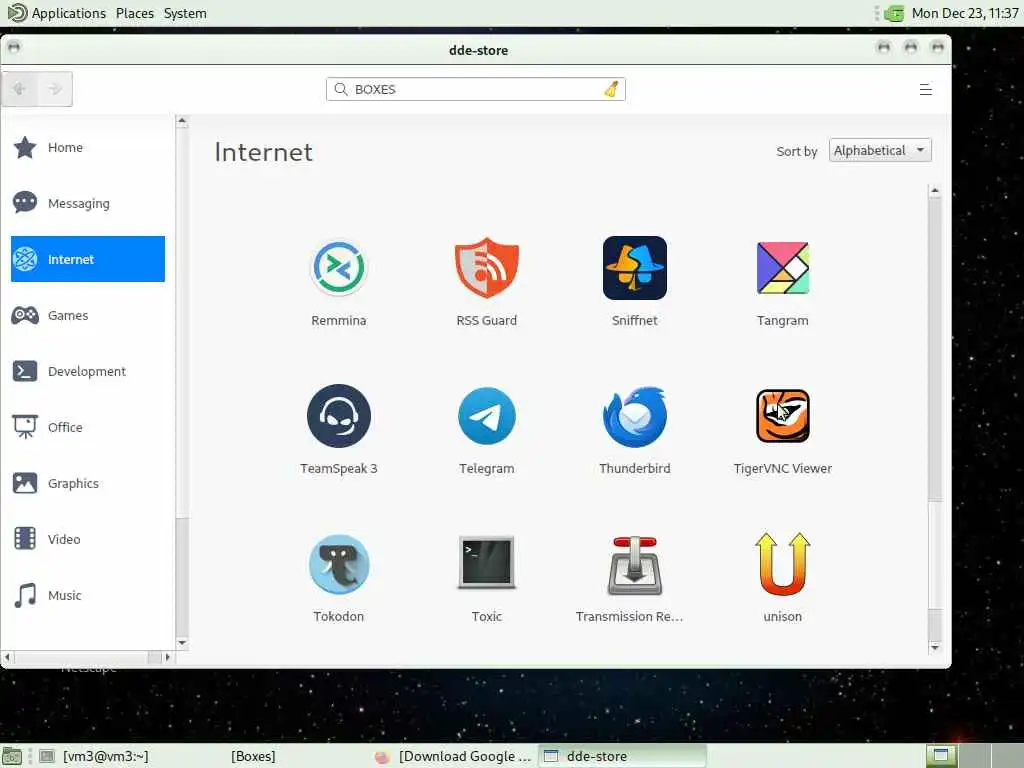Click the sidebar horizontal scroll left arrow
The width and height of the screenshot is (1024, 768).
[x=7, y=657]
